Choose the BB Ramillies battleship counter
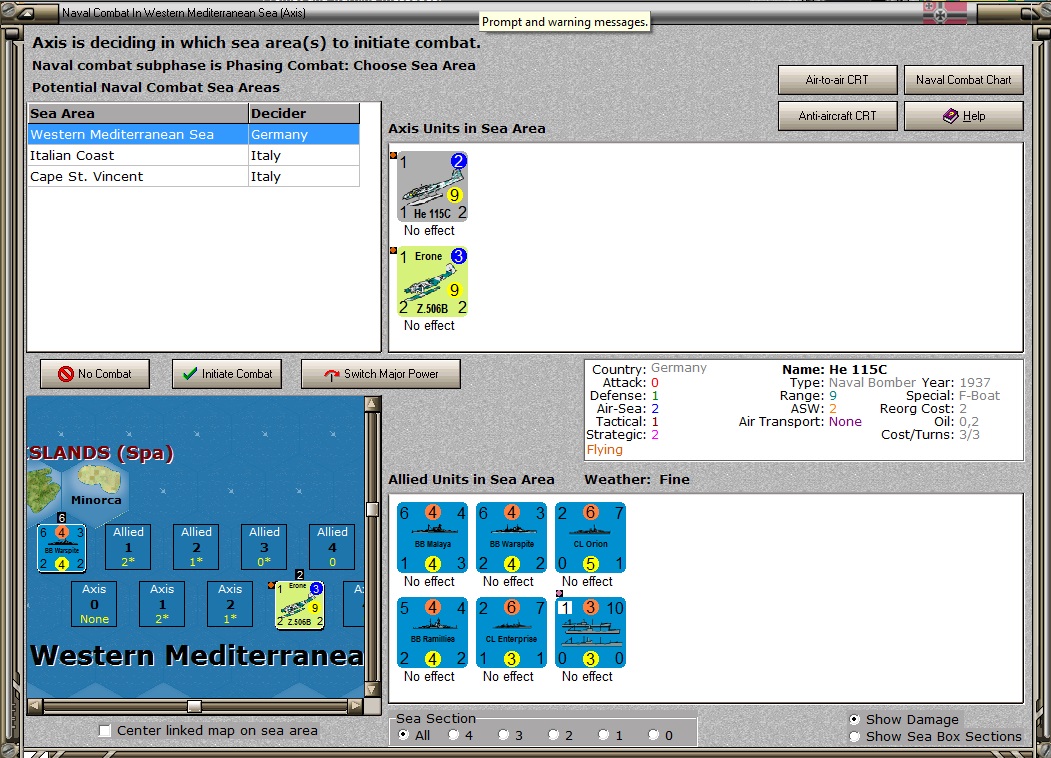The image size is (1051, 758). (432, 633)
